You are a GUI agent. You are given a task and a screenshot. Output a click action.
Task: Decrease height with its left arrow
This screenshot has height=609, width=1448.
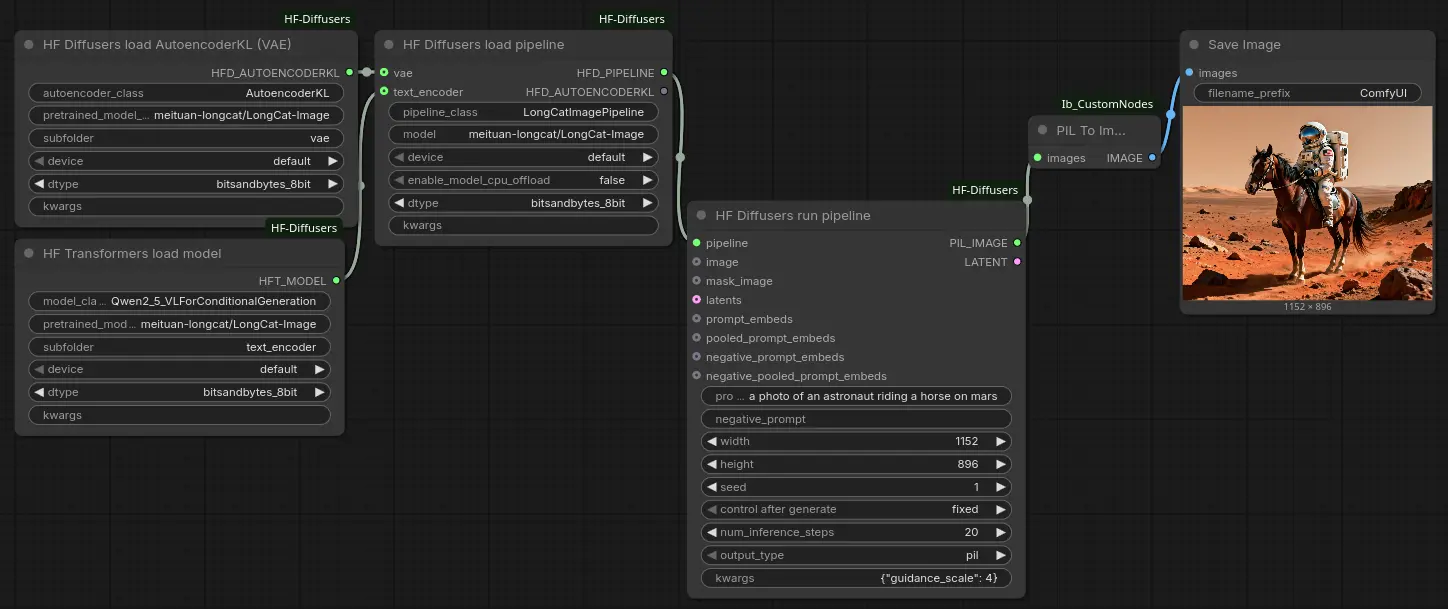click(x=712, y=464)
